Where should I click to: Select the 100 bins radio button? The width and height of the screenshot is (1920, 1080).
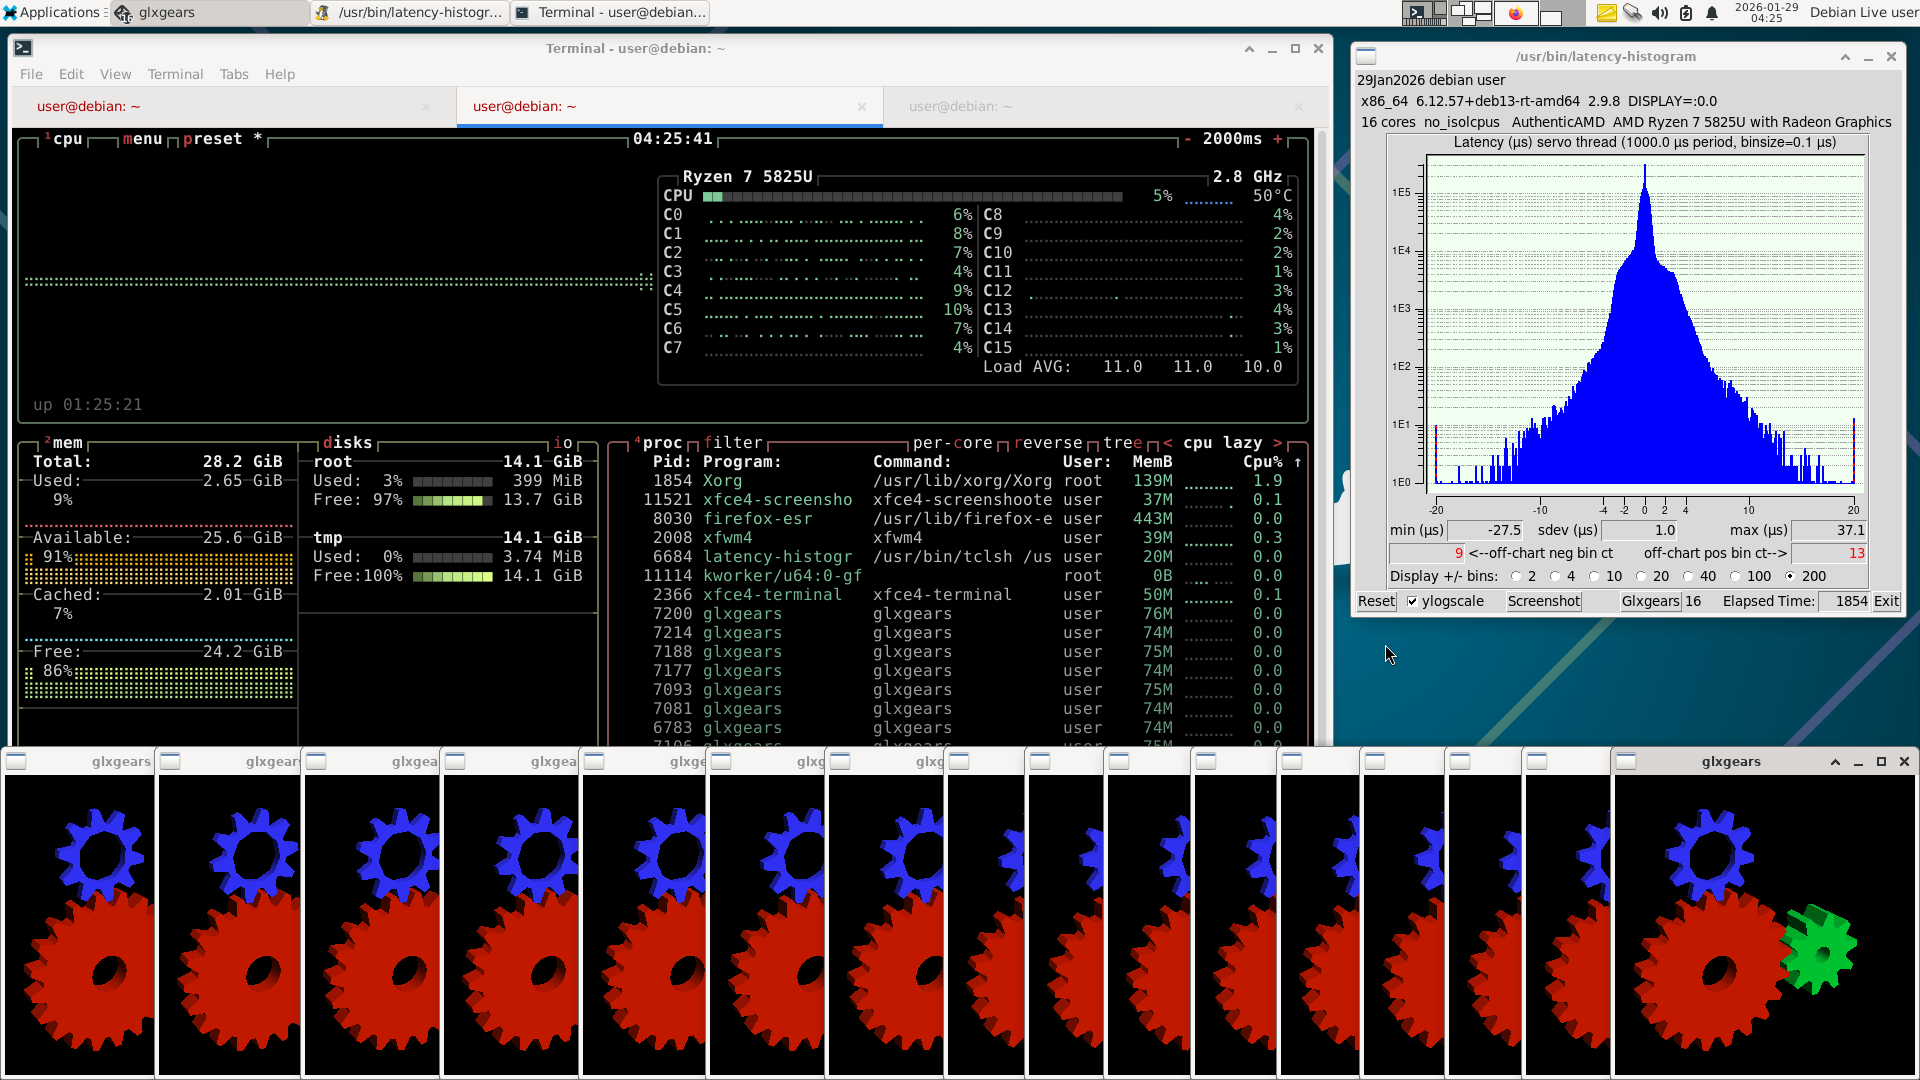tap(1735, 577)
